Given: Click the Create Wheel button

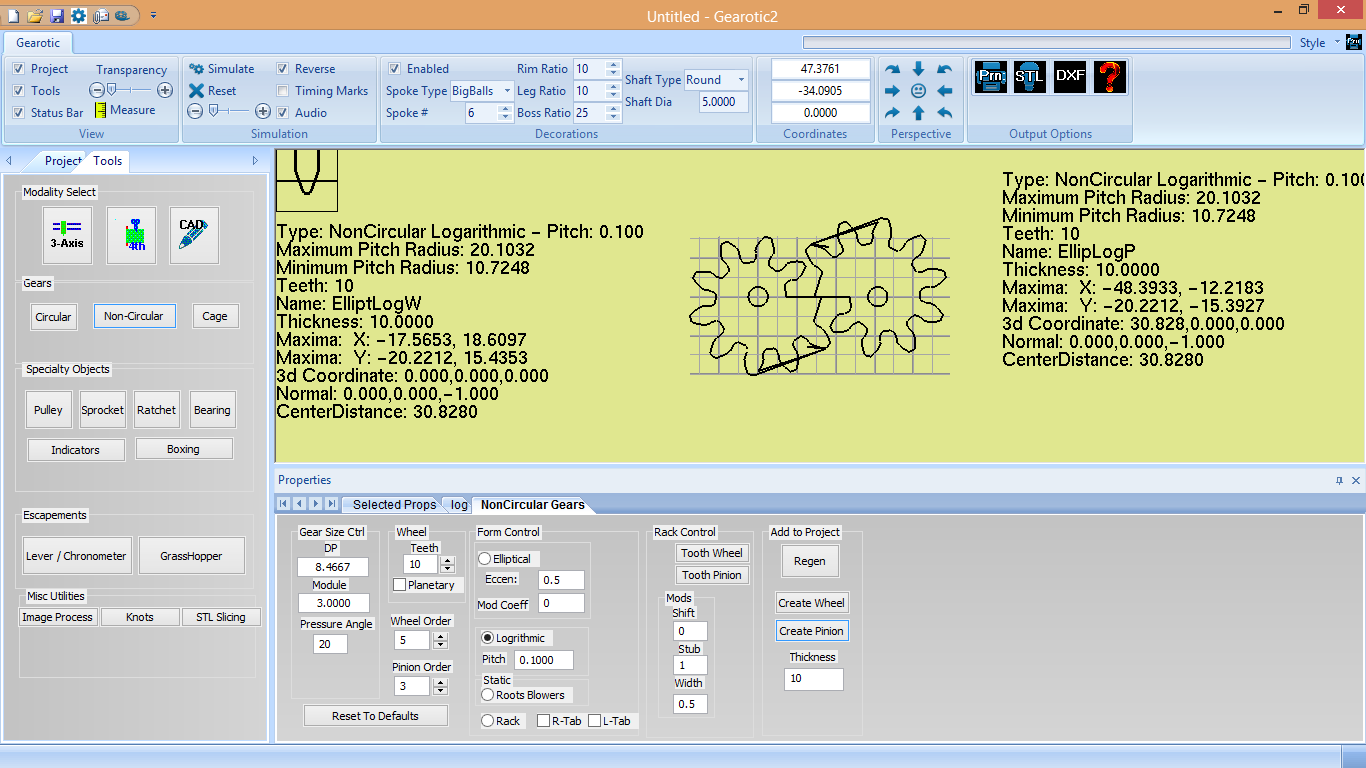Looking at the screenshot, I should [811, 603].
